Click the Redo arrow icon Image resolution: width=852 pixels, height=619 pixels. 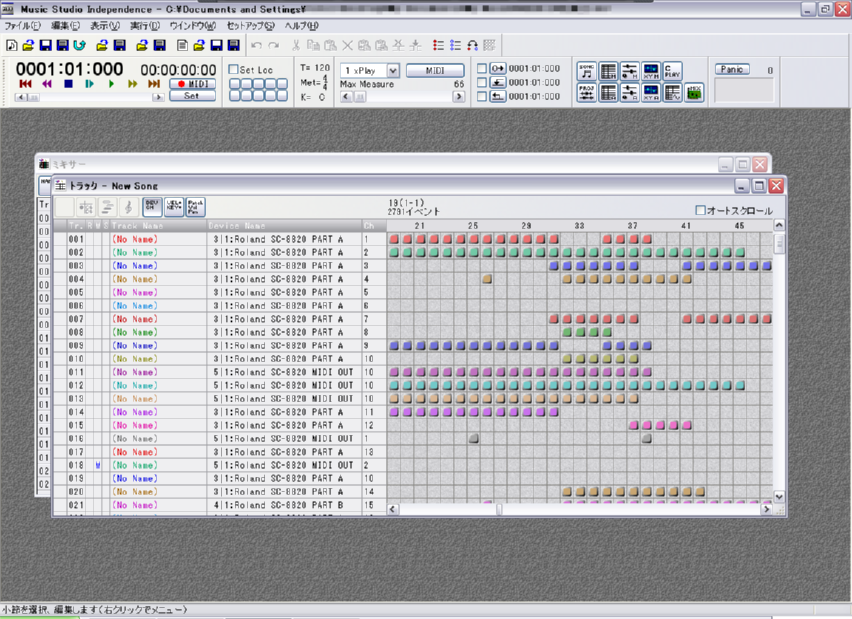click(x=274, y=46)
